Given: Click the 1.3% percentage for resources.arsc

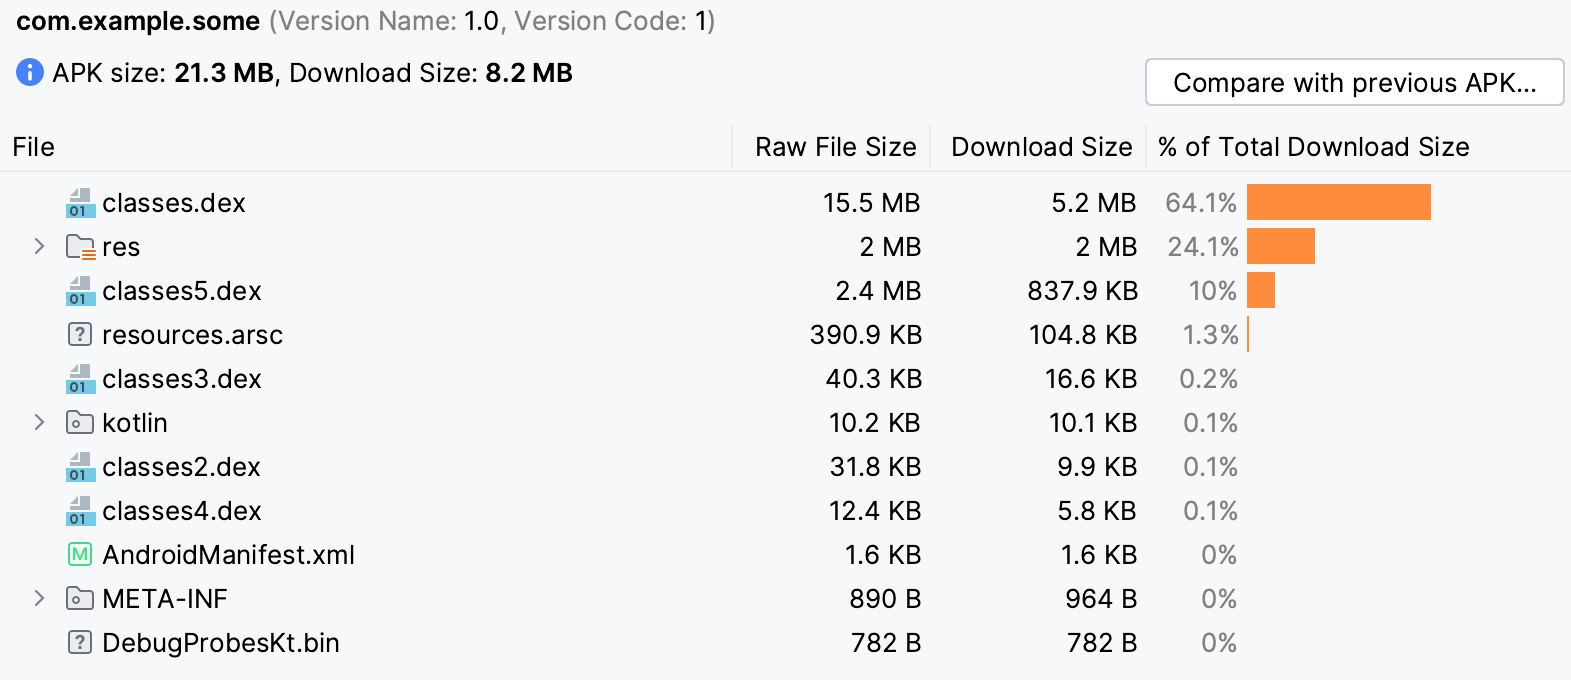Looking at the screenshot, I should (x=1211, y=335).
